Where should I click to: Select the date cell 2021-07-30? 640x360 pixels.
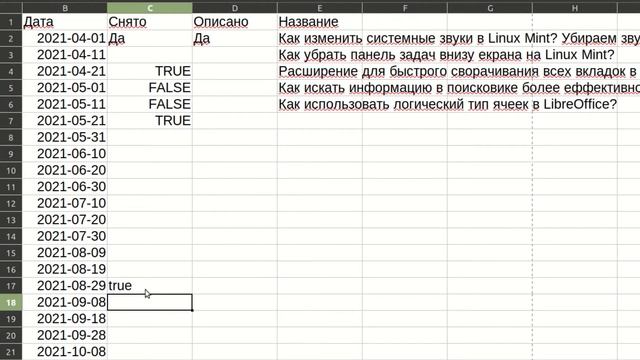64,236
